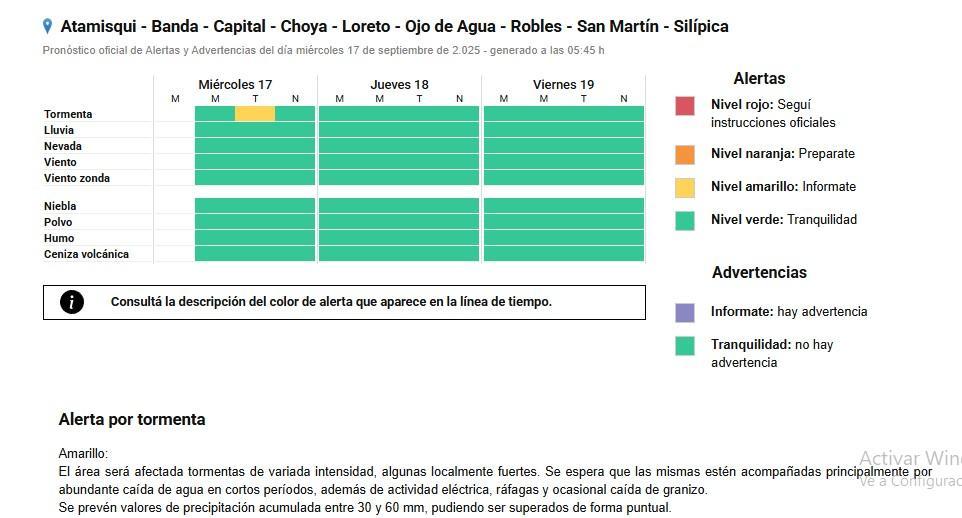Click the Consultá la descripción info banner
The width and height of the screenshot is (962, 518).
344,302
